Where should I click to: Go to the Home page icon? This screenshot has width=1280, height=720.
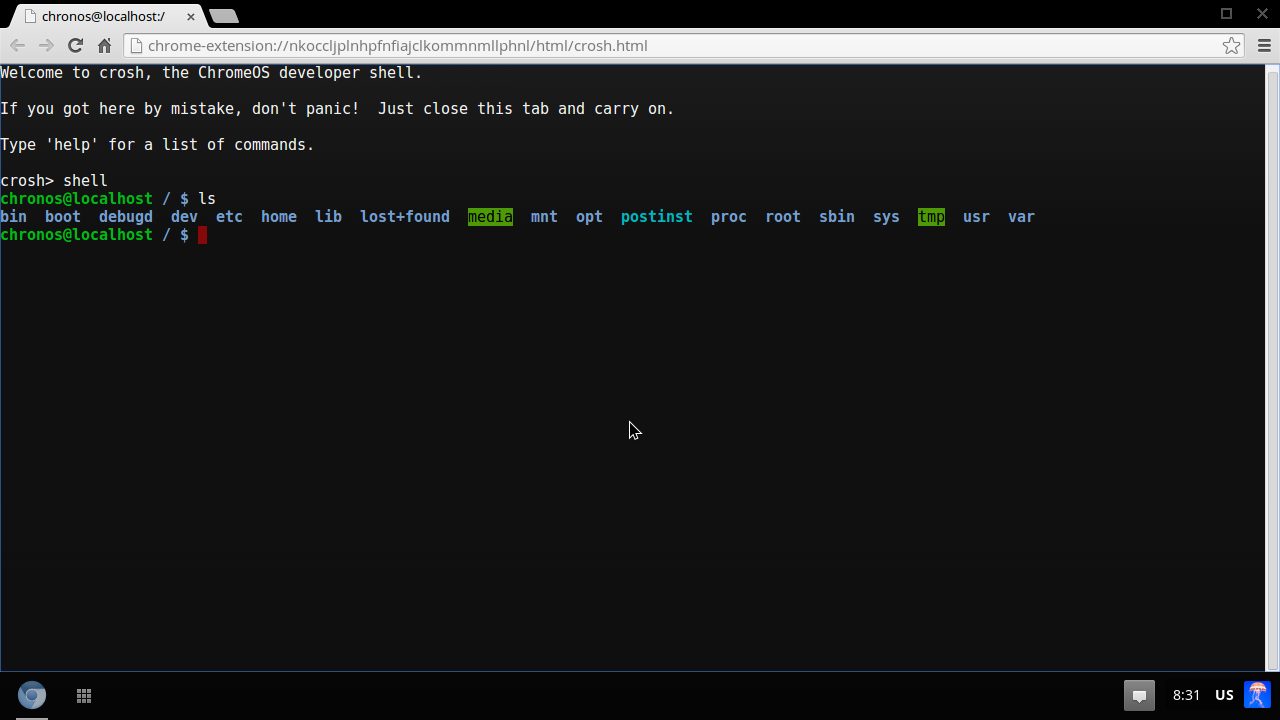(104, 46)
